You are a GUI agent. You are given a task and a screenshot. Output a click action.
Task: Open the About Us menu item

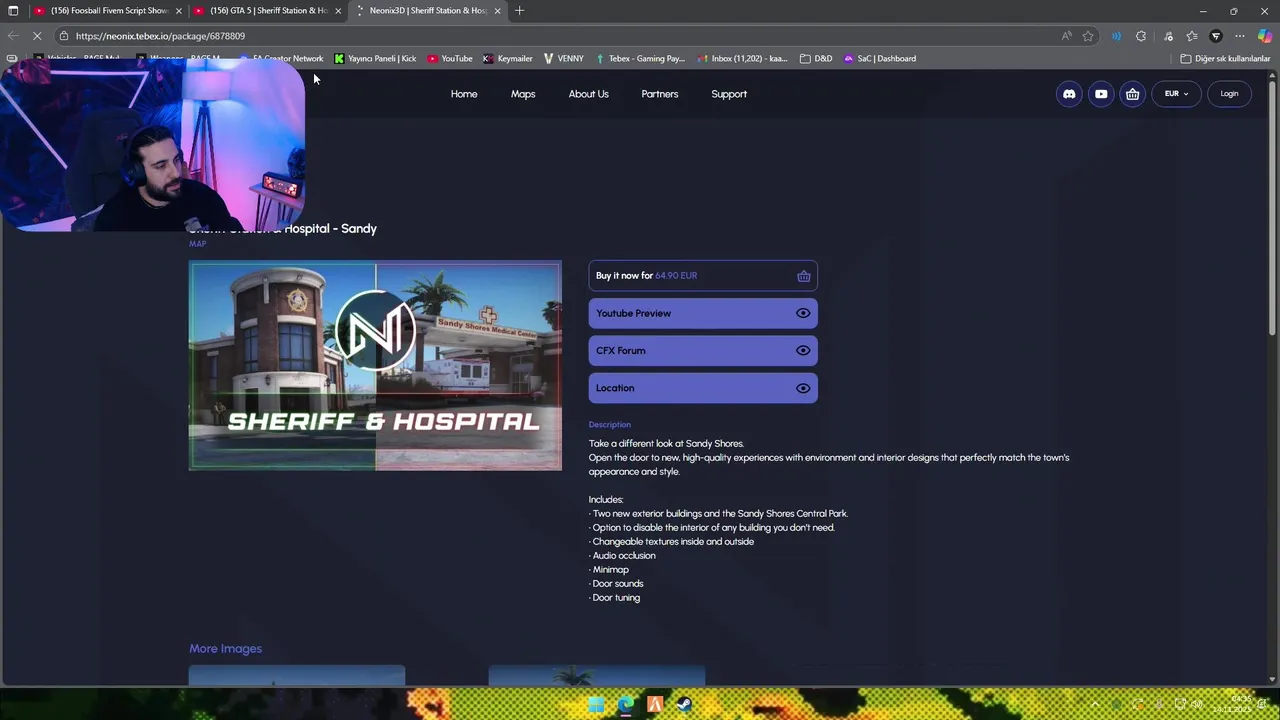pyautogui.click(x=588, y=94)
